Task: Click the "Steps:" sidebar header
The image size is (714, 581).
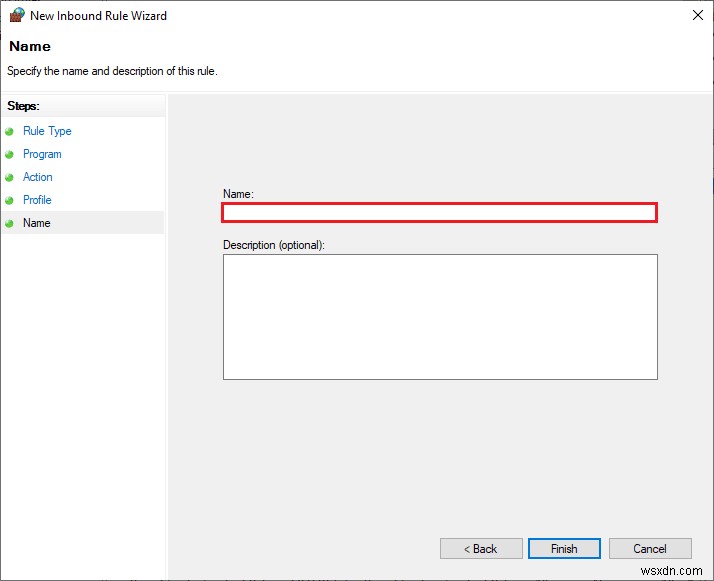Action: coord(23,106)
